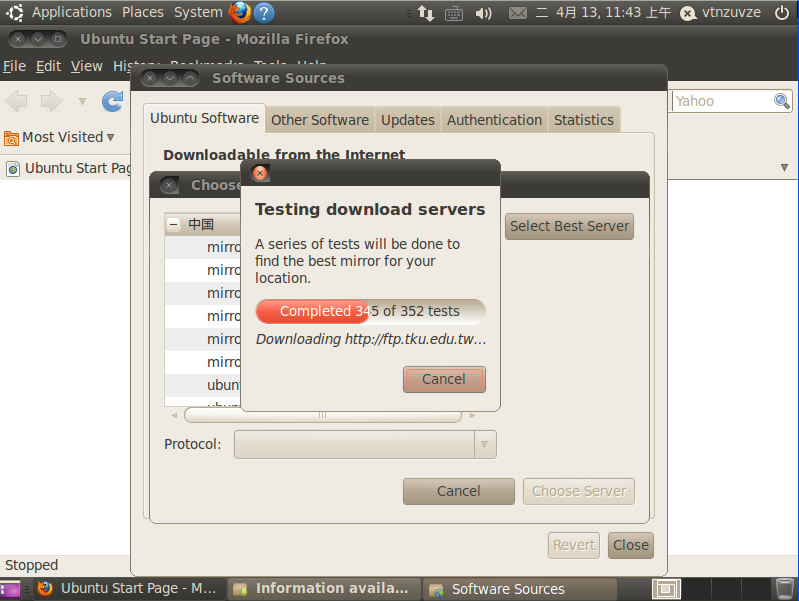This screenshot has height=601, width=799.
Task: Open the Trash icon in bottom panel
Action: click(784, 589)
